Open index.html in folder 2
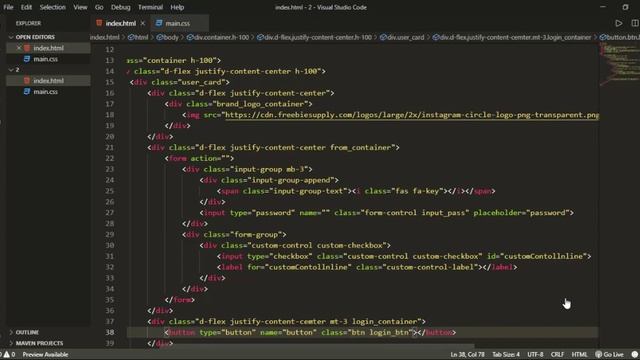Screen dimensions: 640x360 48,80
